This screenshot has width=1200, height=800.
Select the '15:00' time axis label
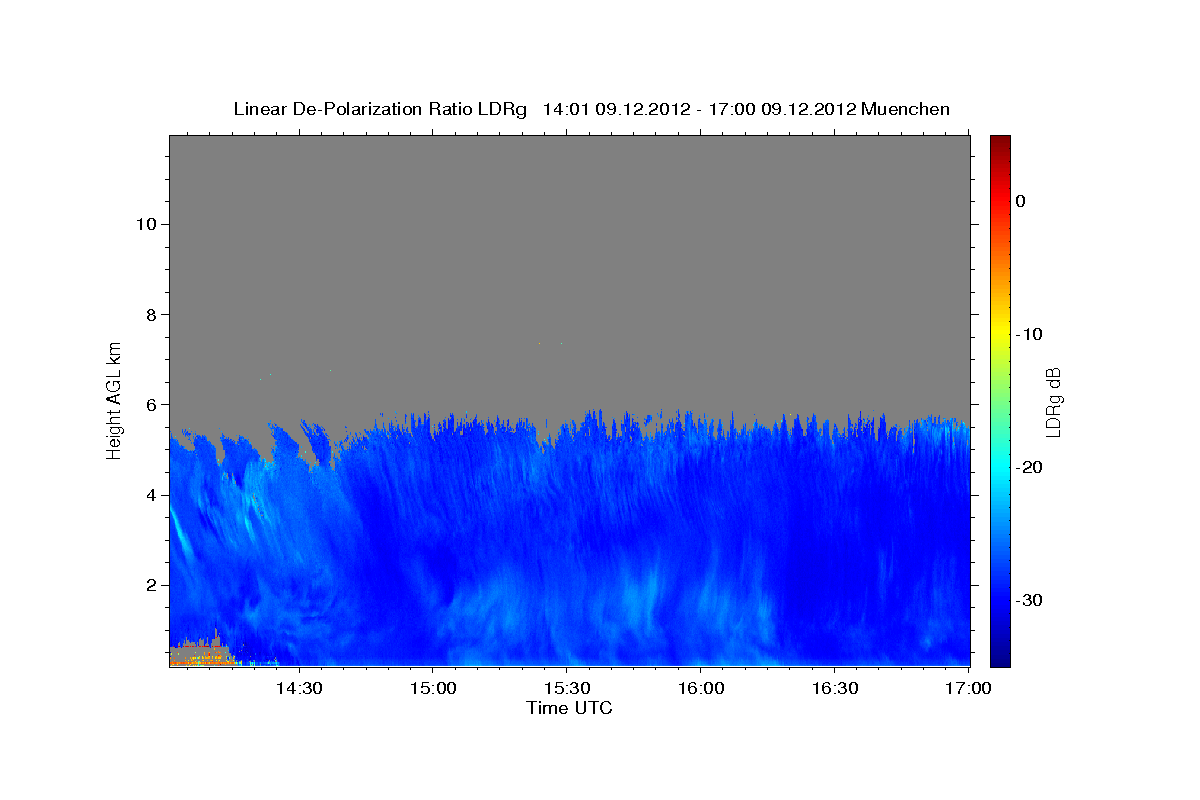tap(432, 688)
